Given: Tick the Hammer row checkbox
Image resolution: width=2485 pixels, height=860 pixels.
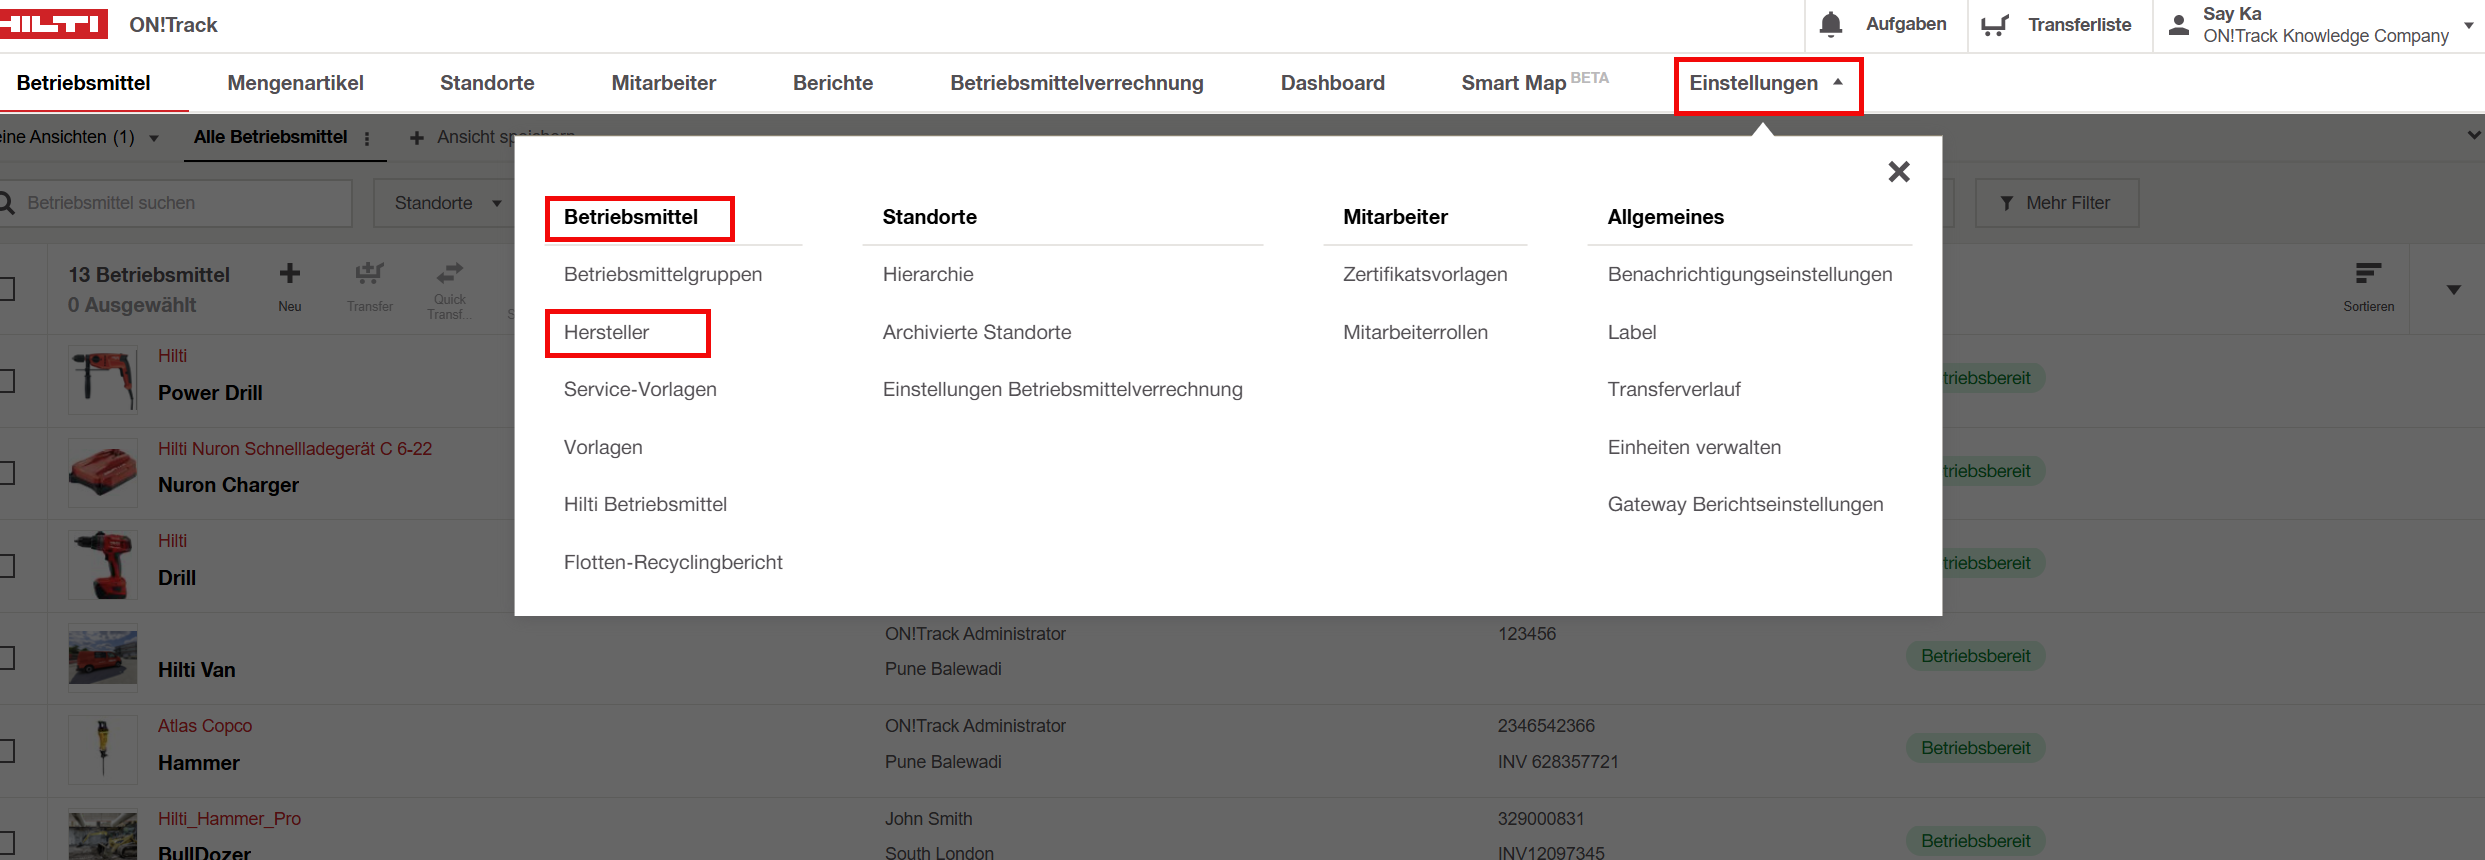Looking at the screenshot, I should tap(6, 750).
